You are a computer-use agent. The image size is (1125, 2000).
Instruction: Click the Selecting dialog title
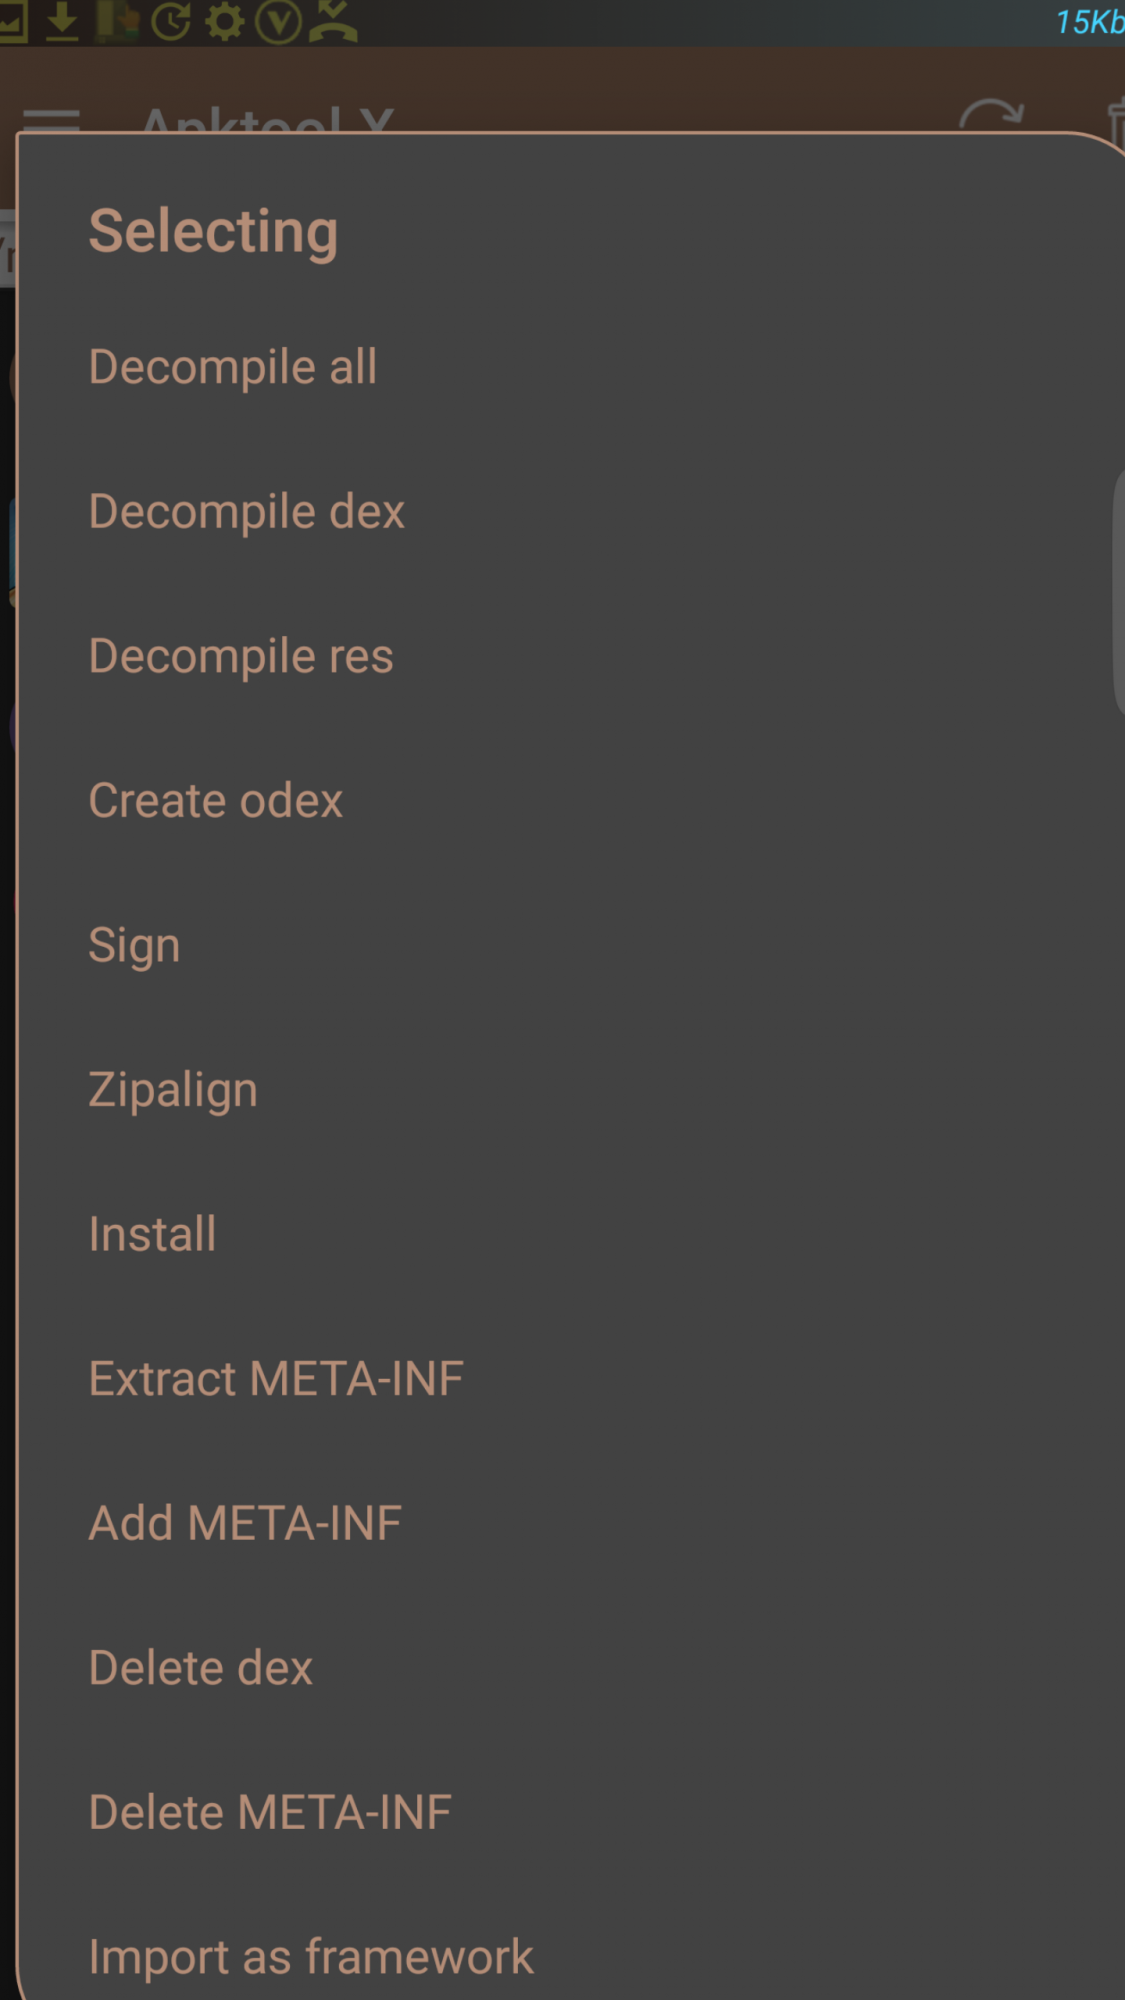tap(214, 232)
